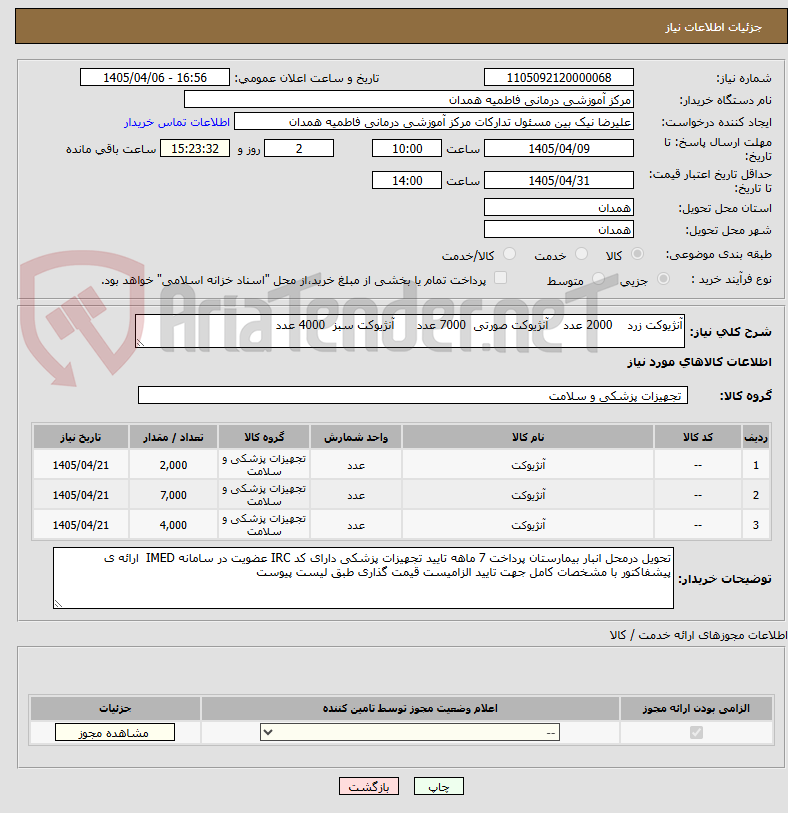Click the واحد شمارش column header
This screenshot has width=788, height=813.
point(356,437)
